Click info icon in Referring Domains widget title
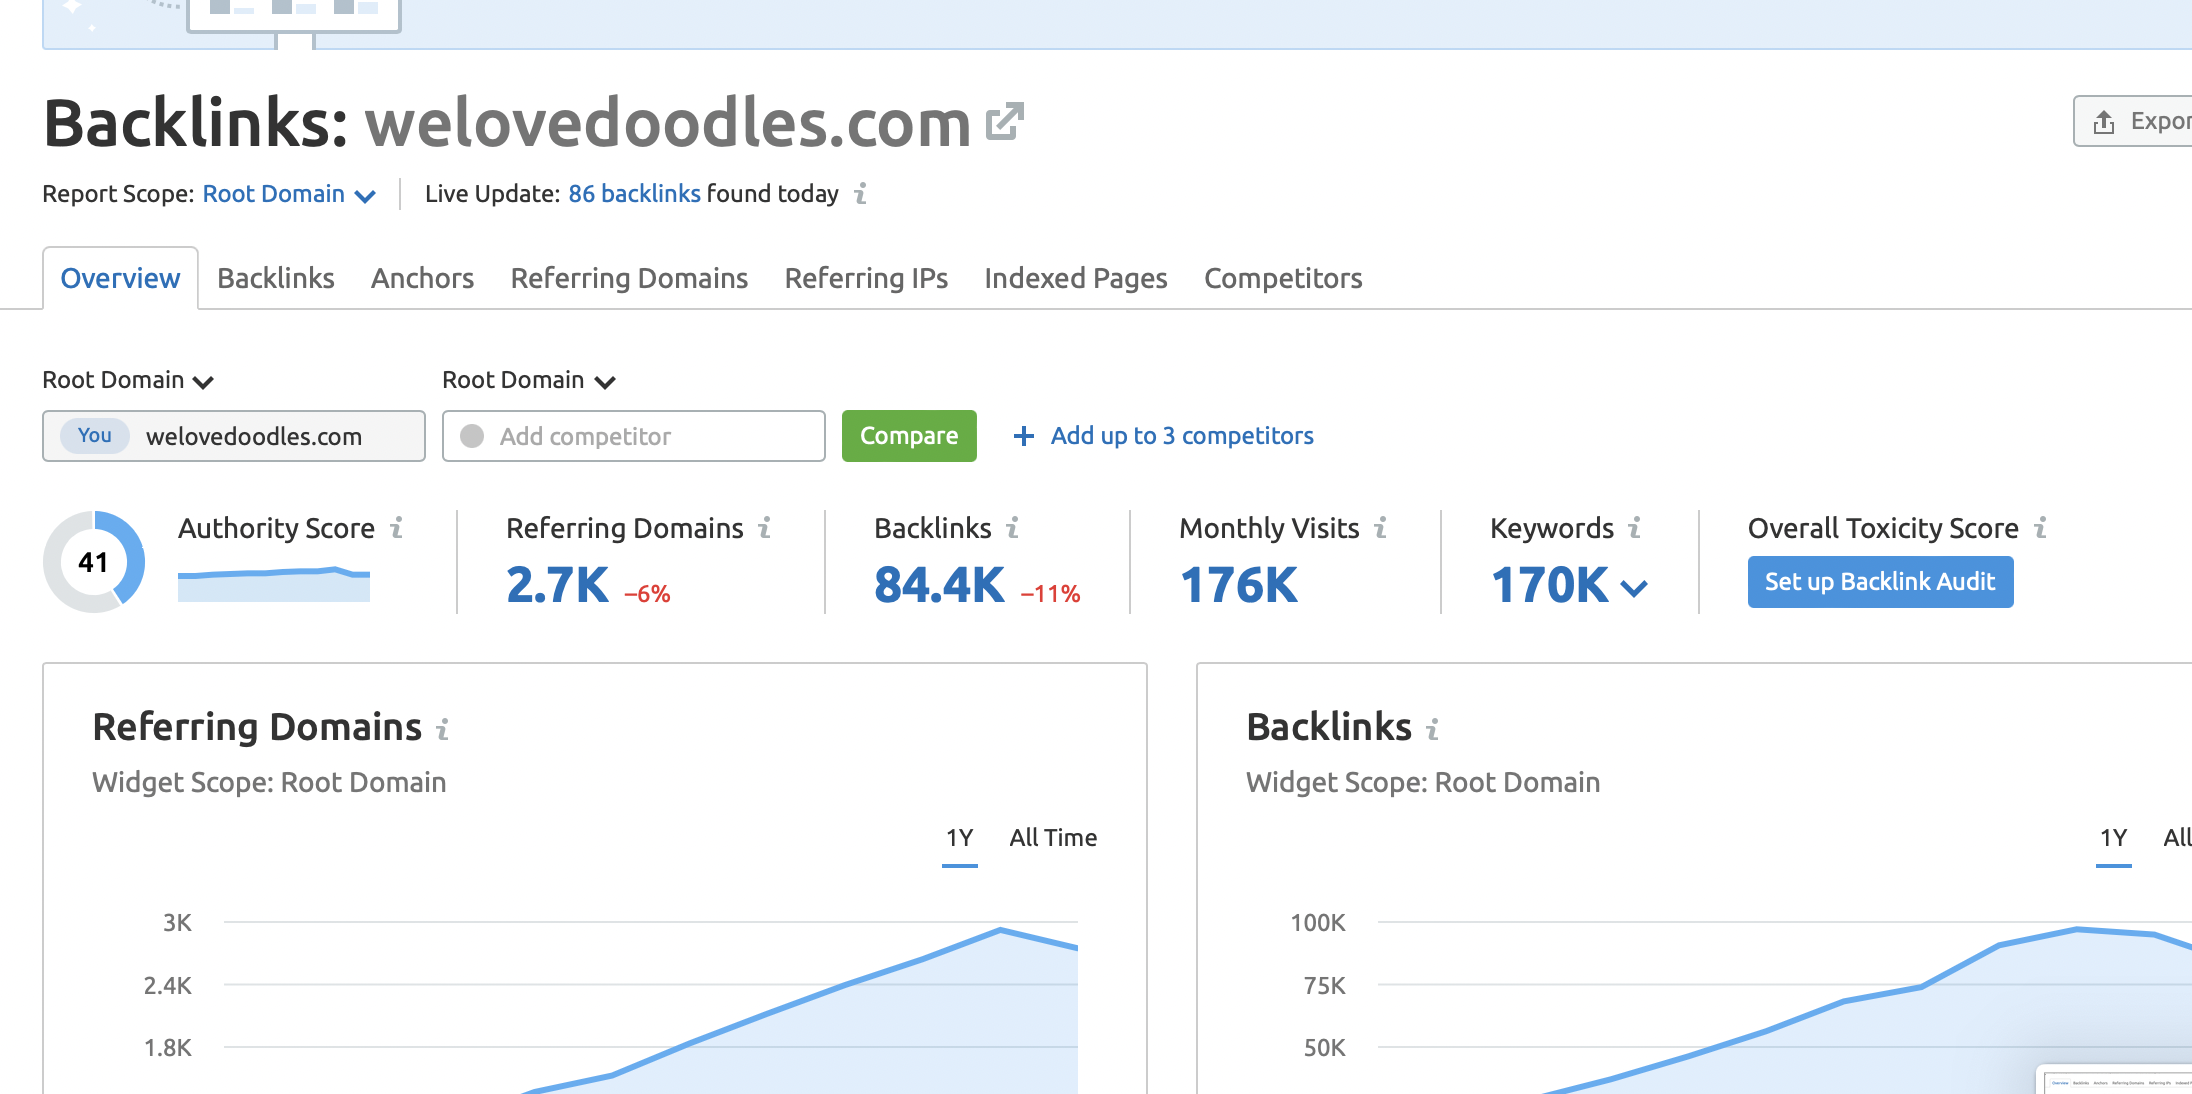 (443, 729)
